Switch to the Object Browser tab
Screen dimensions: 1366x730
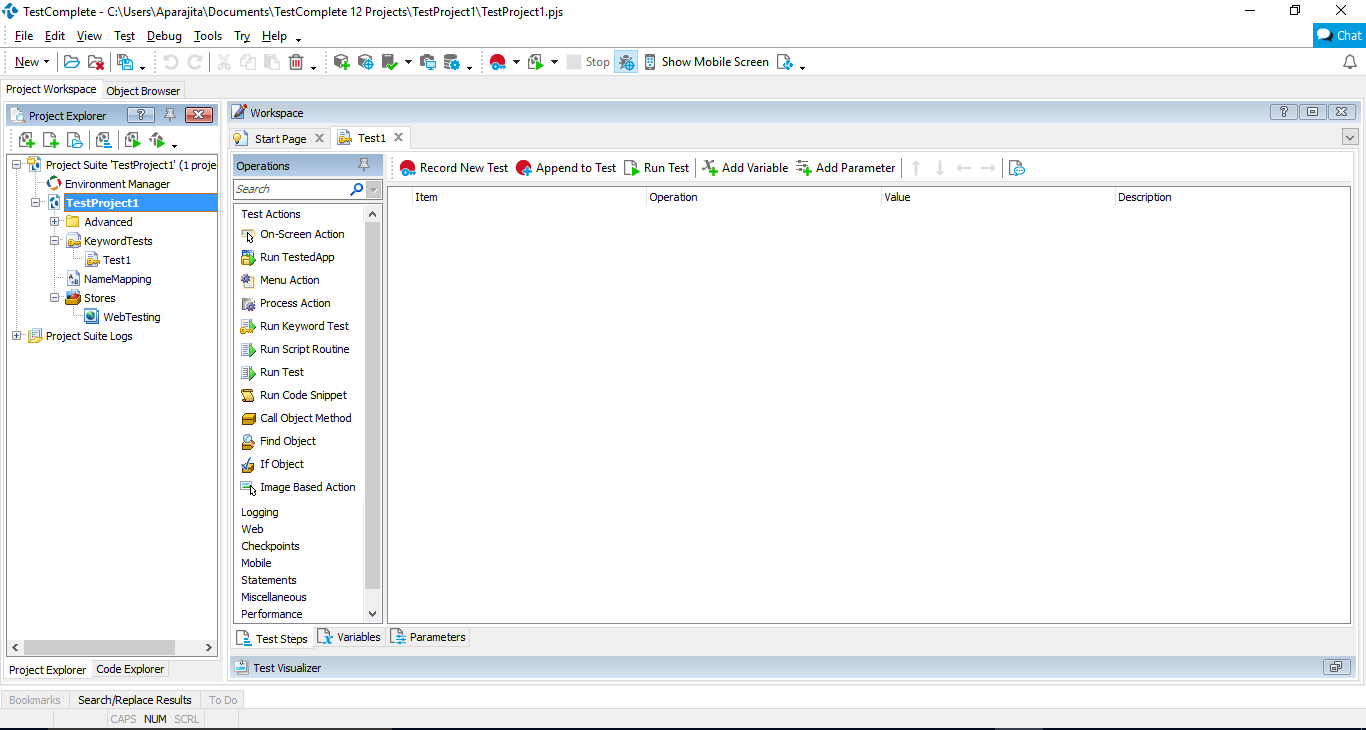[143, 91]
